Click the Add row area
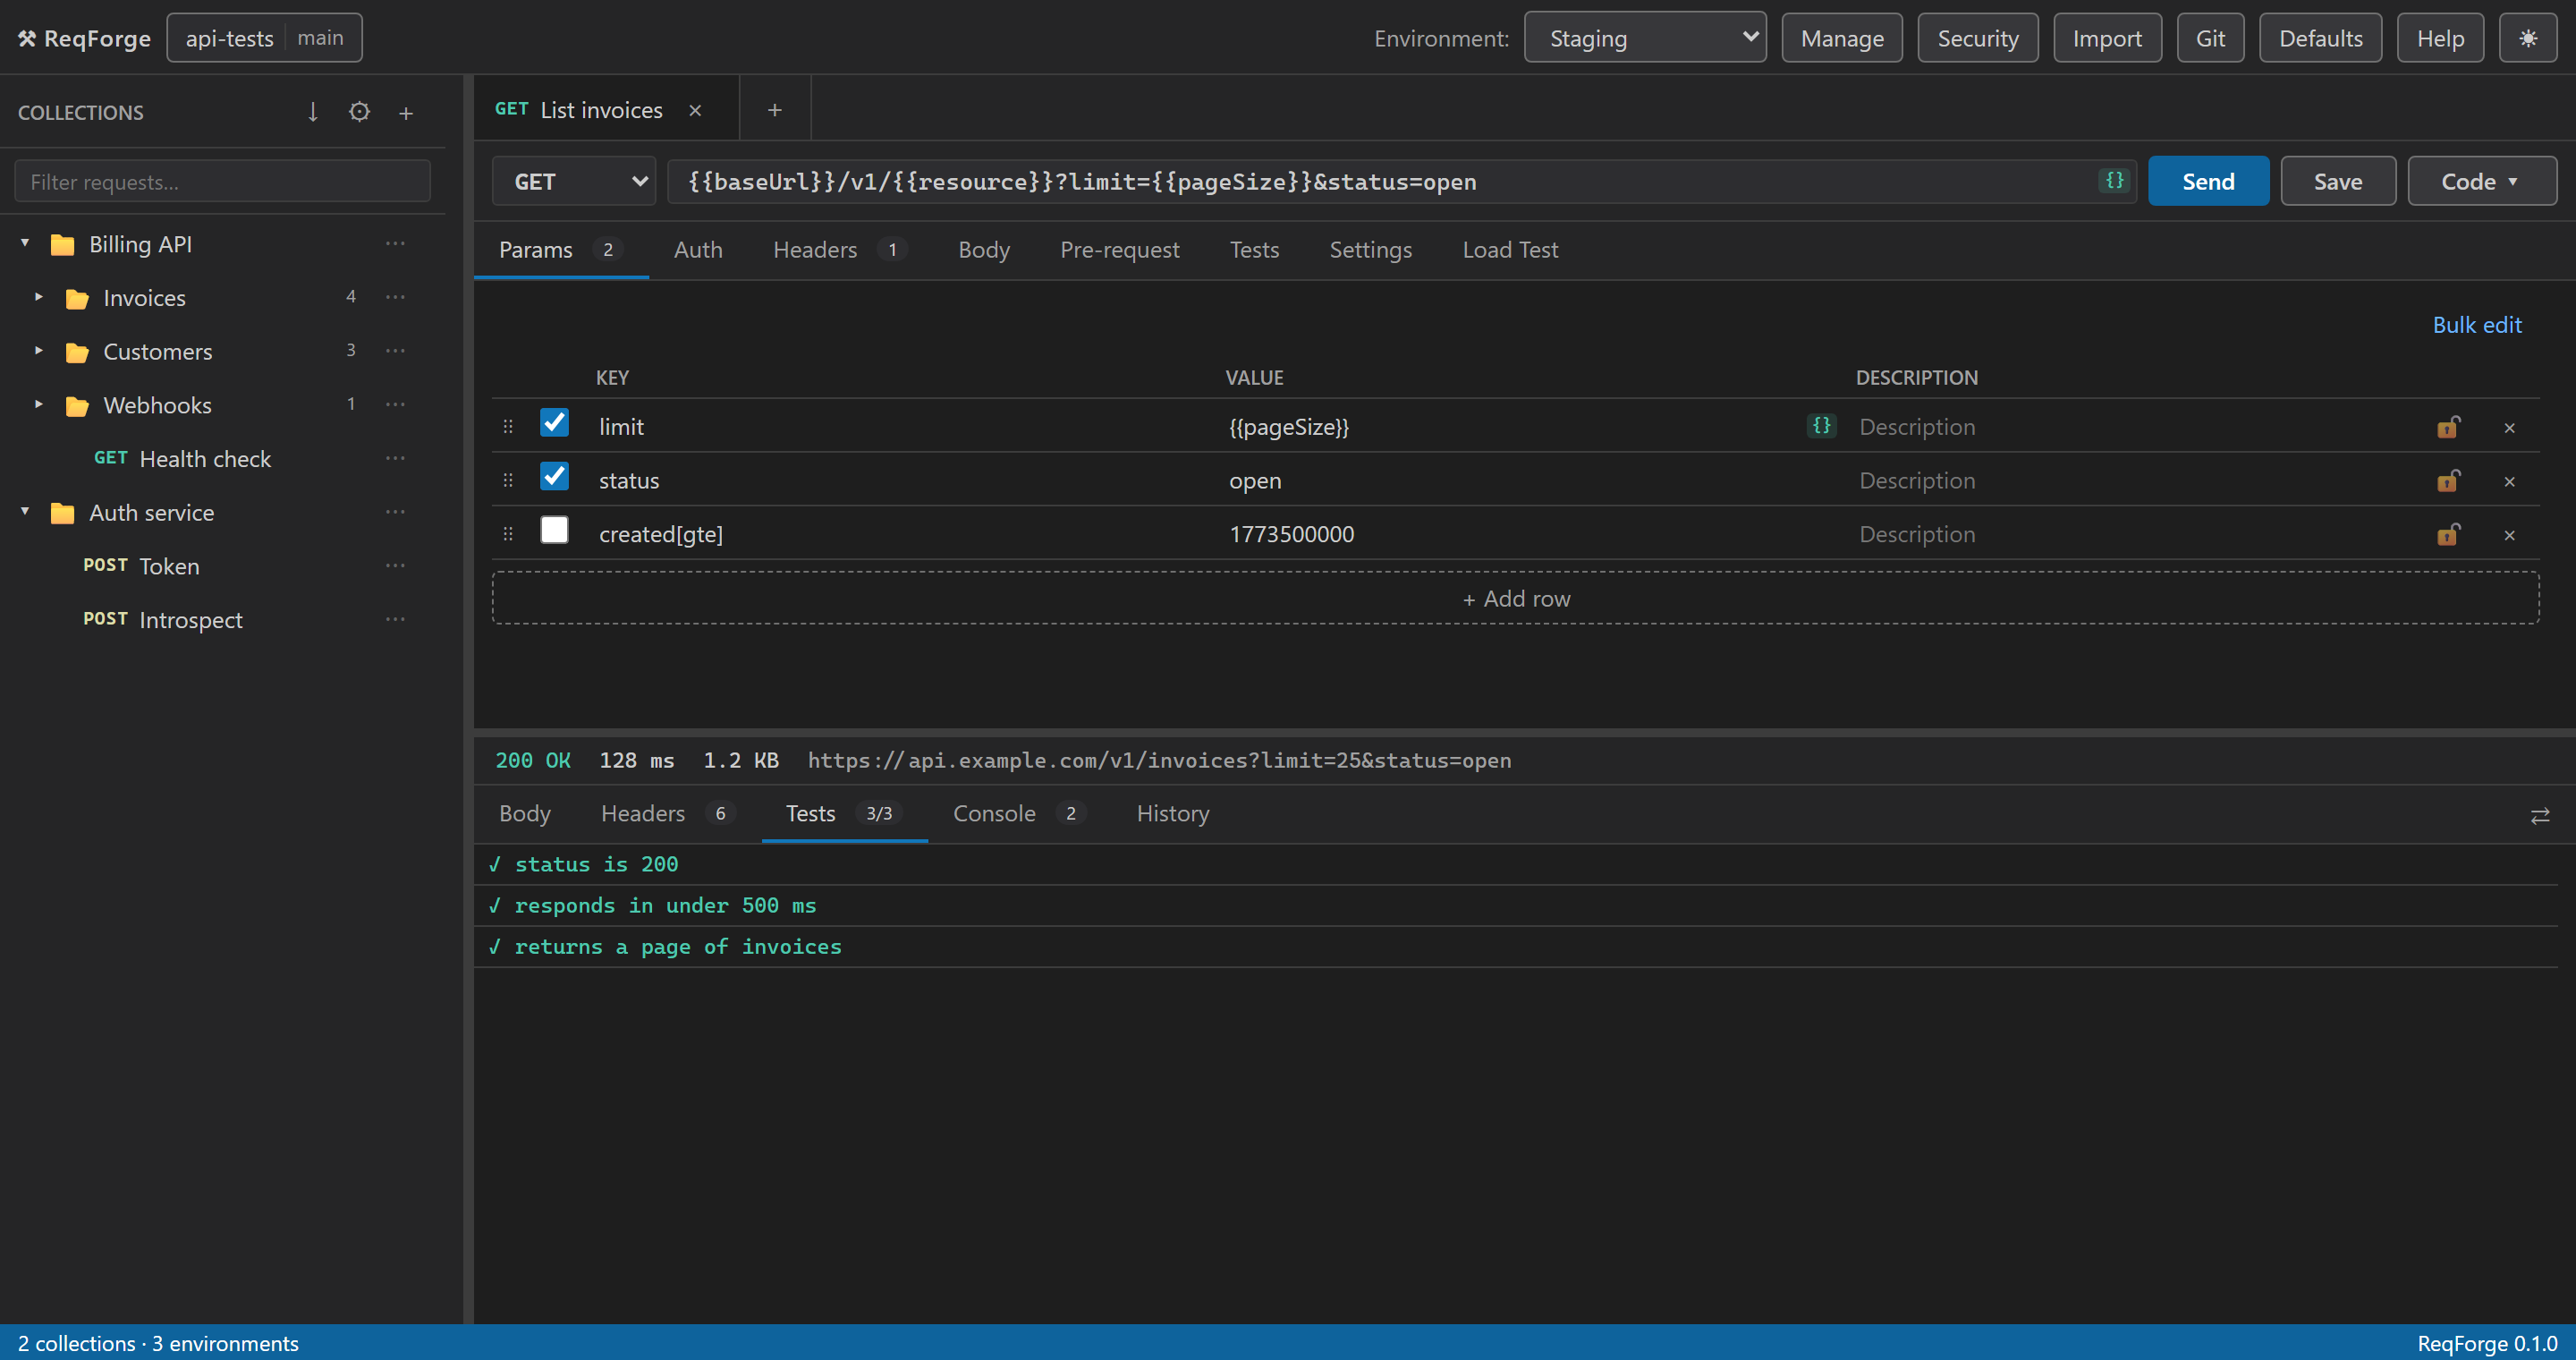The width and height of the screenshot is (2576, 1360). click(1515, 598)
